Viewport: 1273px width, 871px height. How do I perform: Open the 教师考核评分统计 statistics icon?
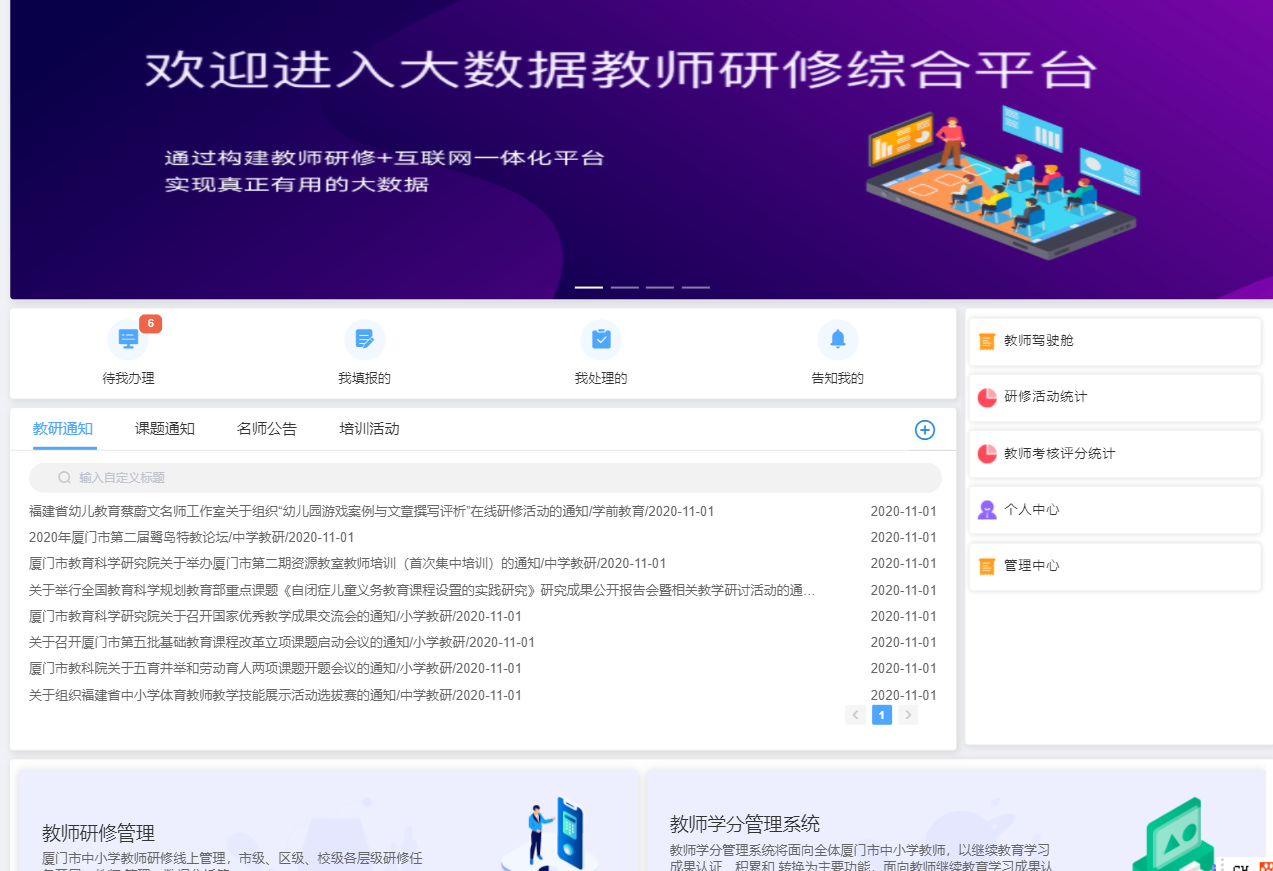988,453
